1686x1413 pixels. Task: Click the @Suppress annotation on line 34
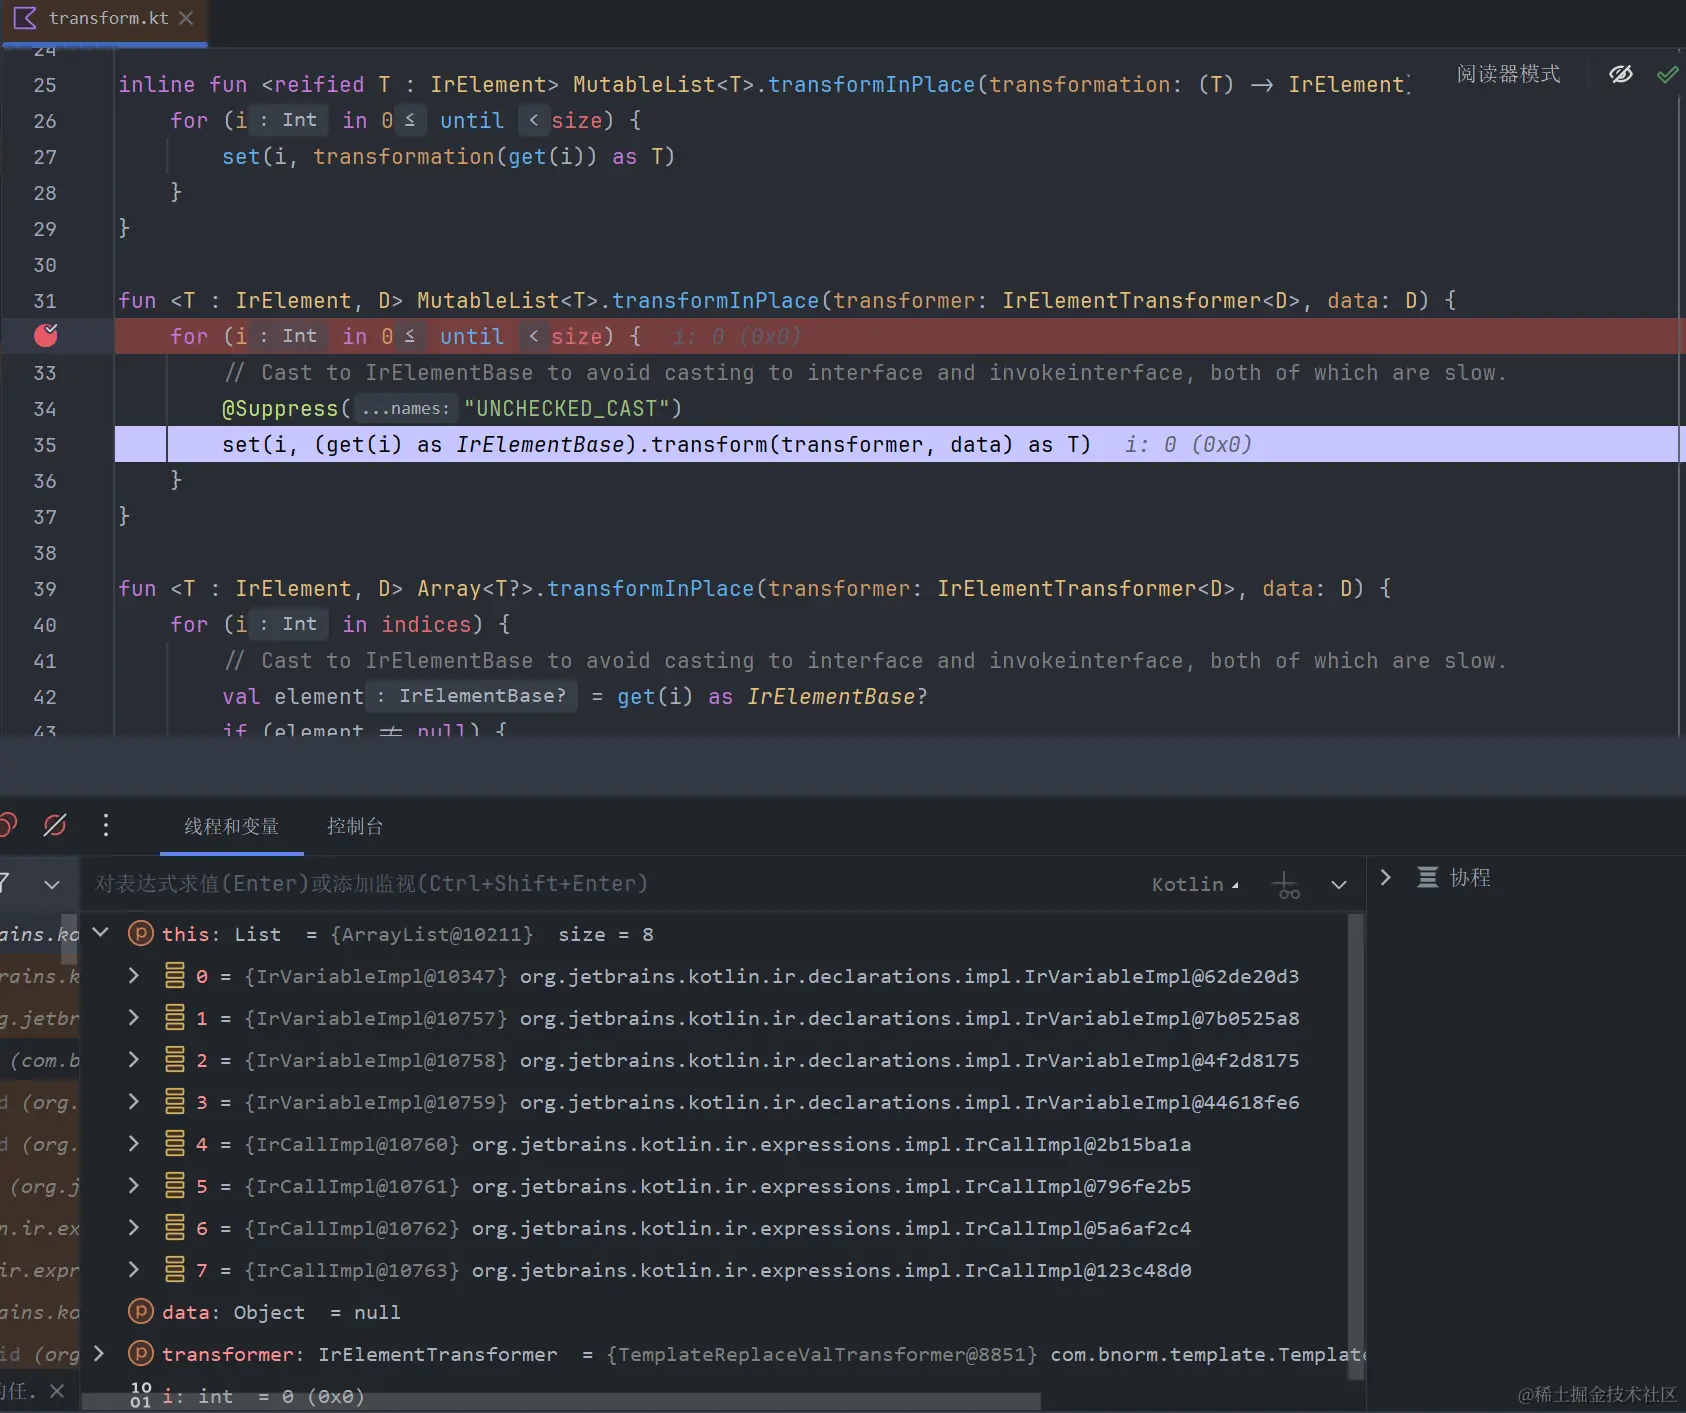point(280,408)
